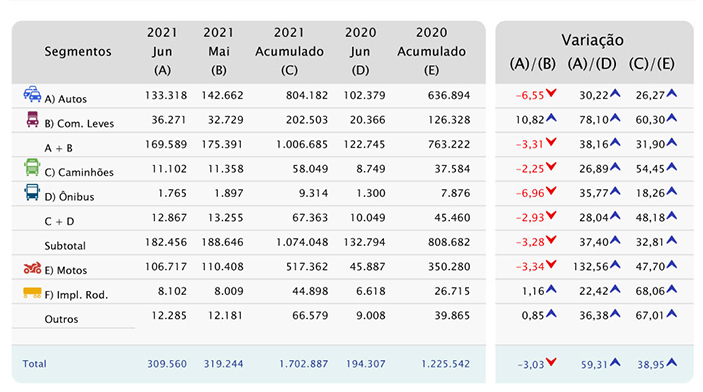
Task: Select the 2021 Acumulado (C) column header
Action: click(289, 51)
